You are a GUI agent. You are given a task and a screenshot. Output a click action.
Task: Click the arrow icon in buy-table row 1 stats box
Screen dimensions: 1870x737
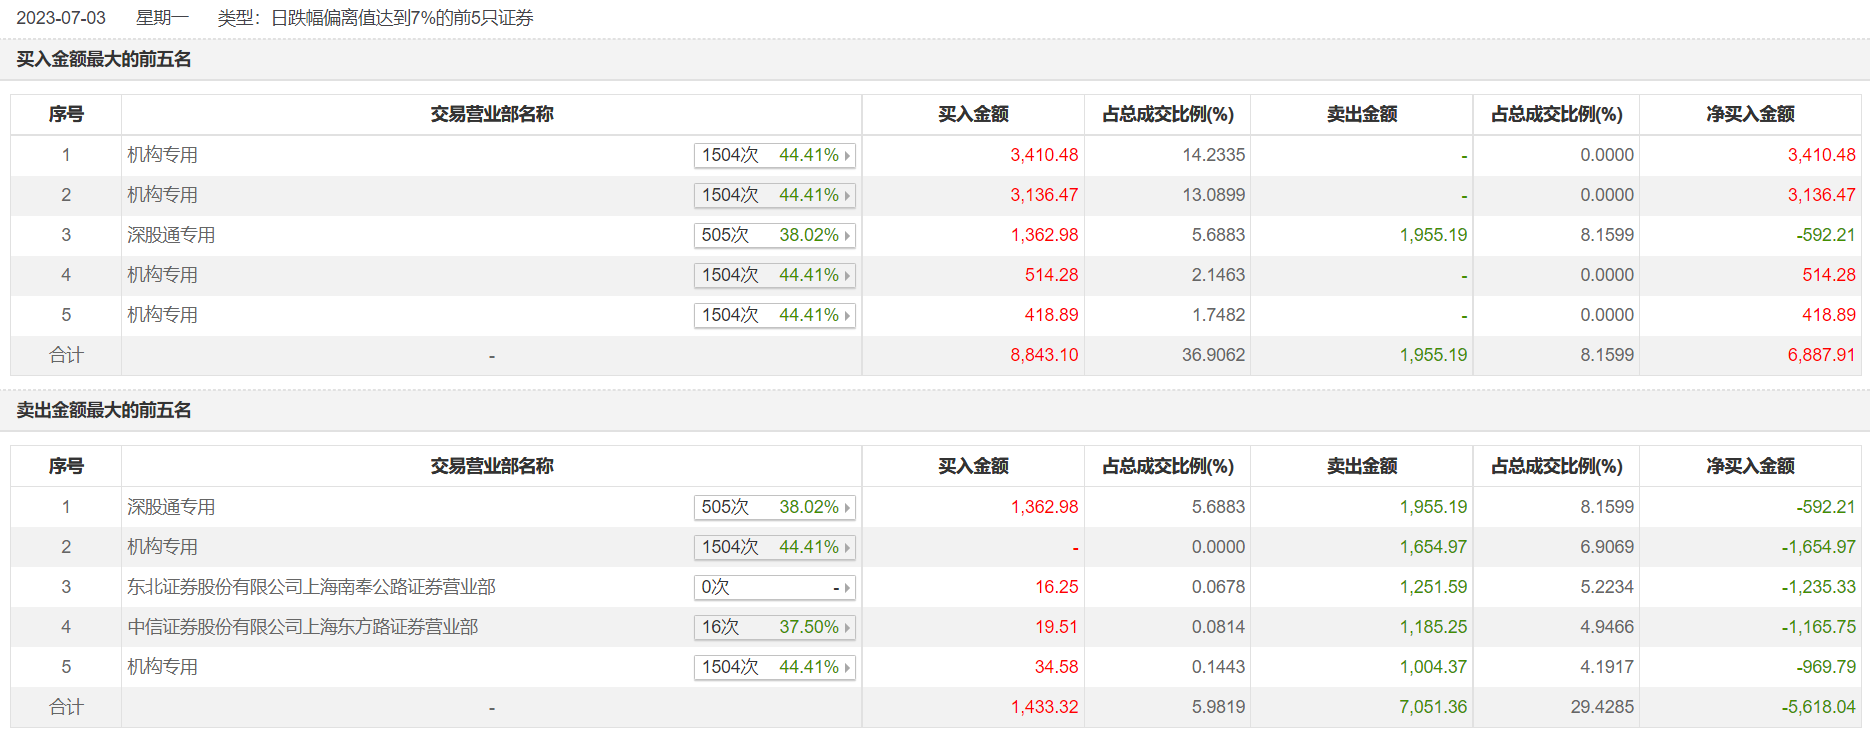[847, 156]
